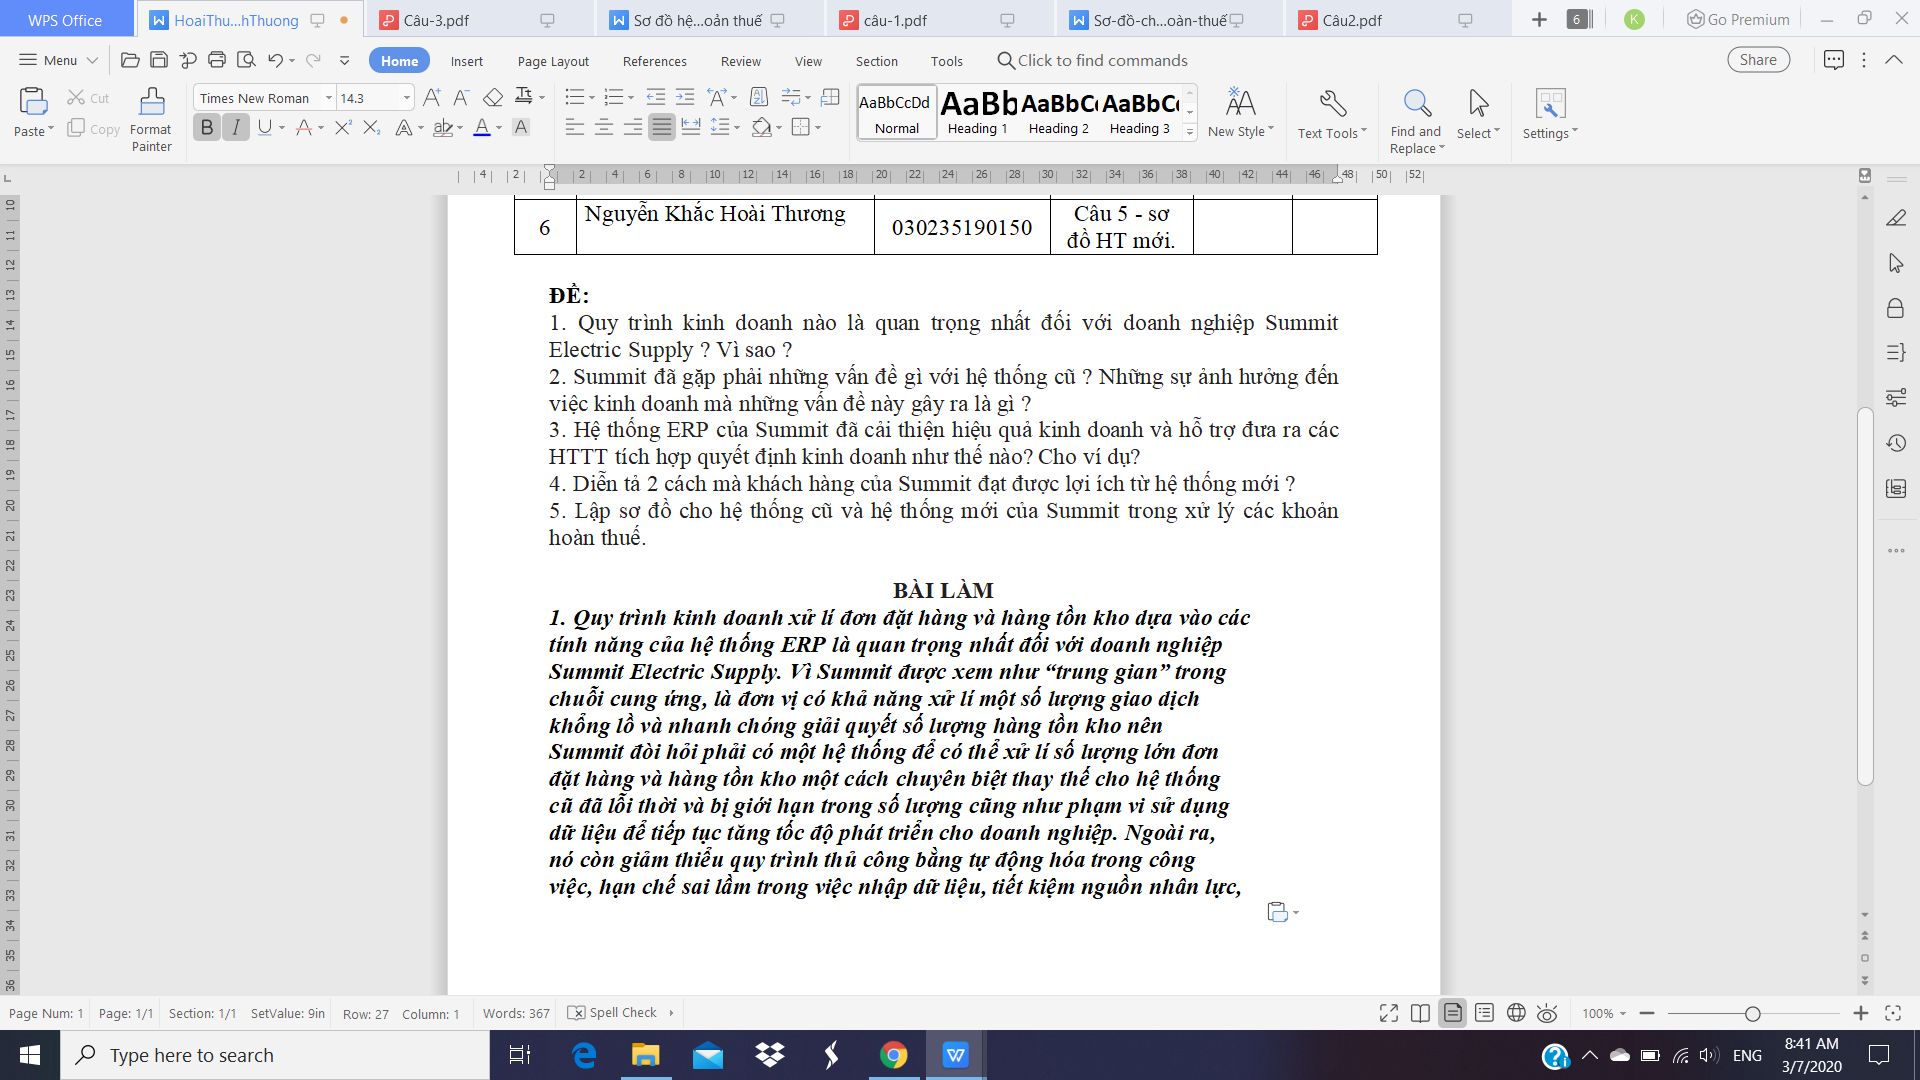The width and height of the screenshot is (1920, 1080).
Task: Click the Text Tools wrench icon
Action: (x=1332, y=103)
